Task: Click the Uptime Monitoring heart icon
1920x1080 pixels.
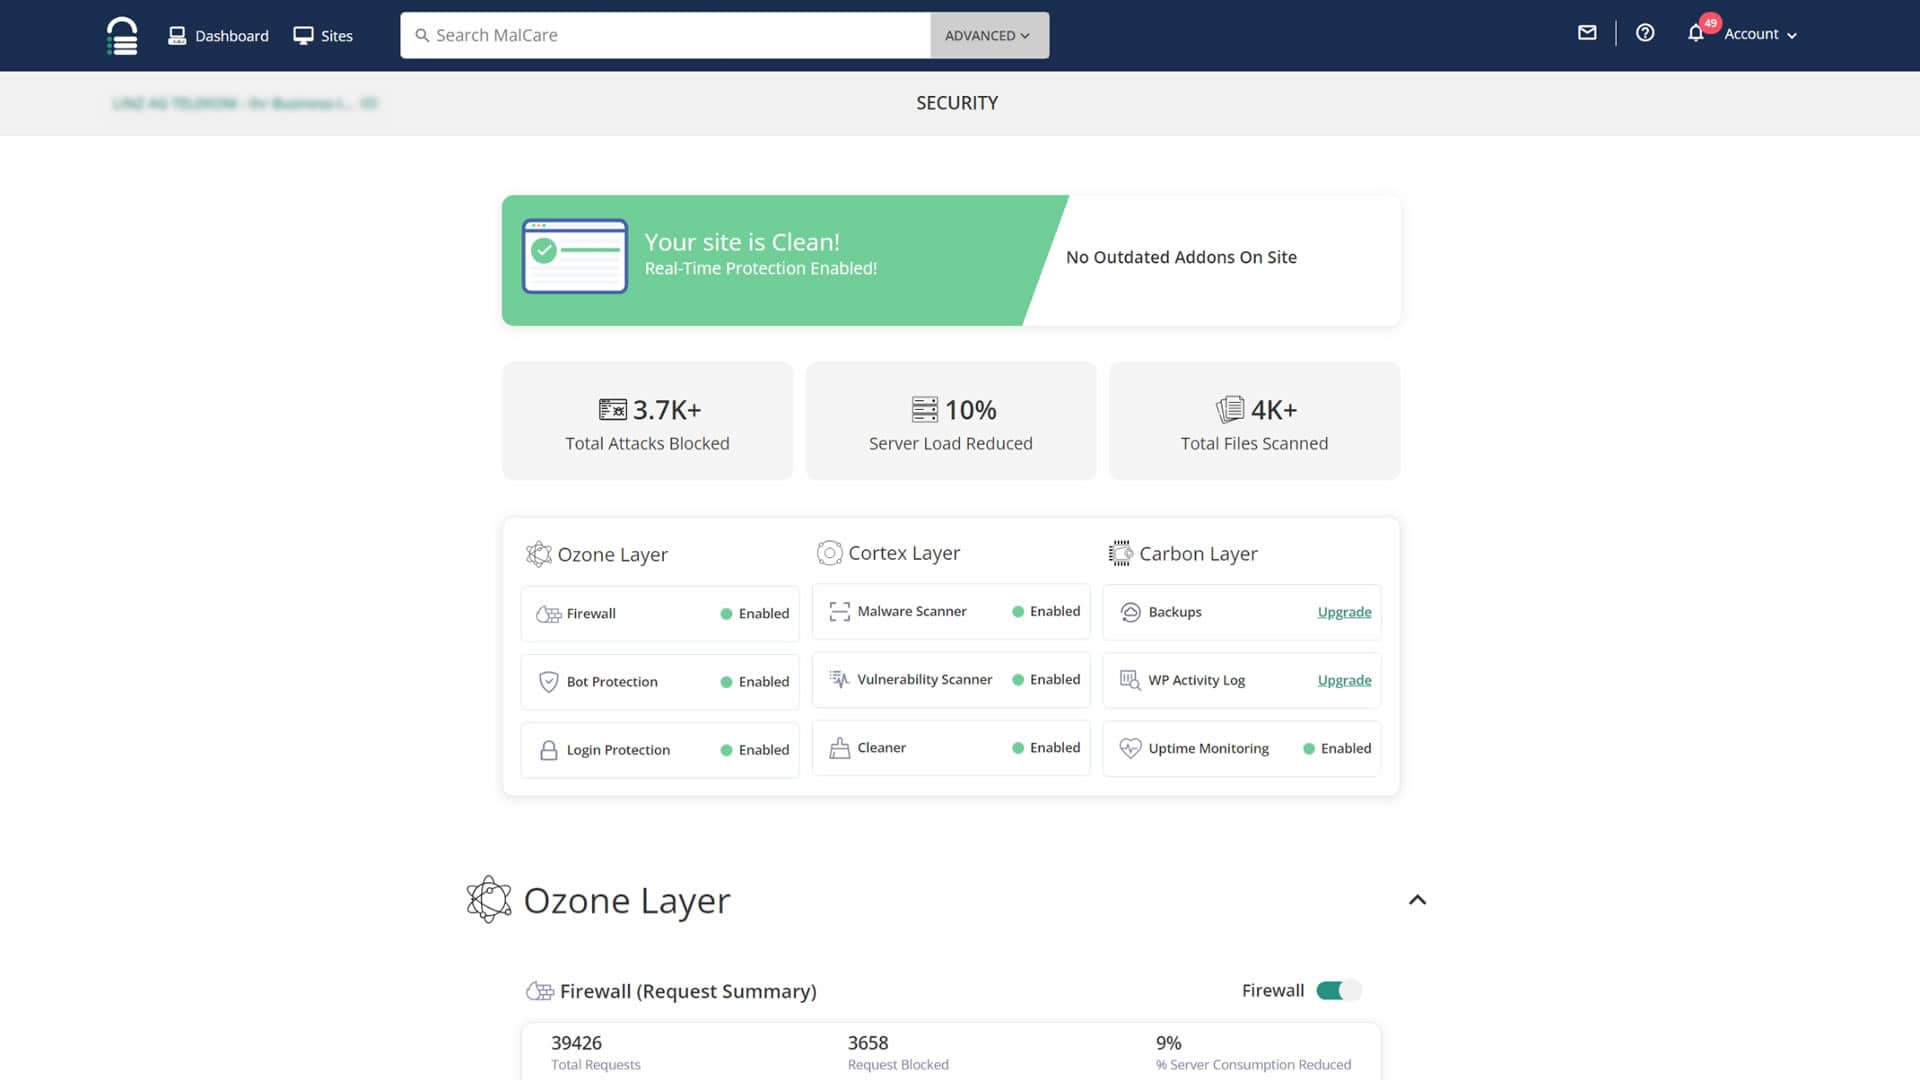Action: click(1130, 748)
